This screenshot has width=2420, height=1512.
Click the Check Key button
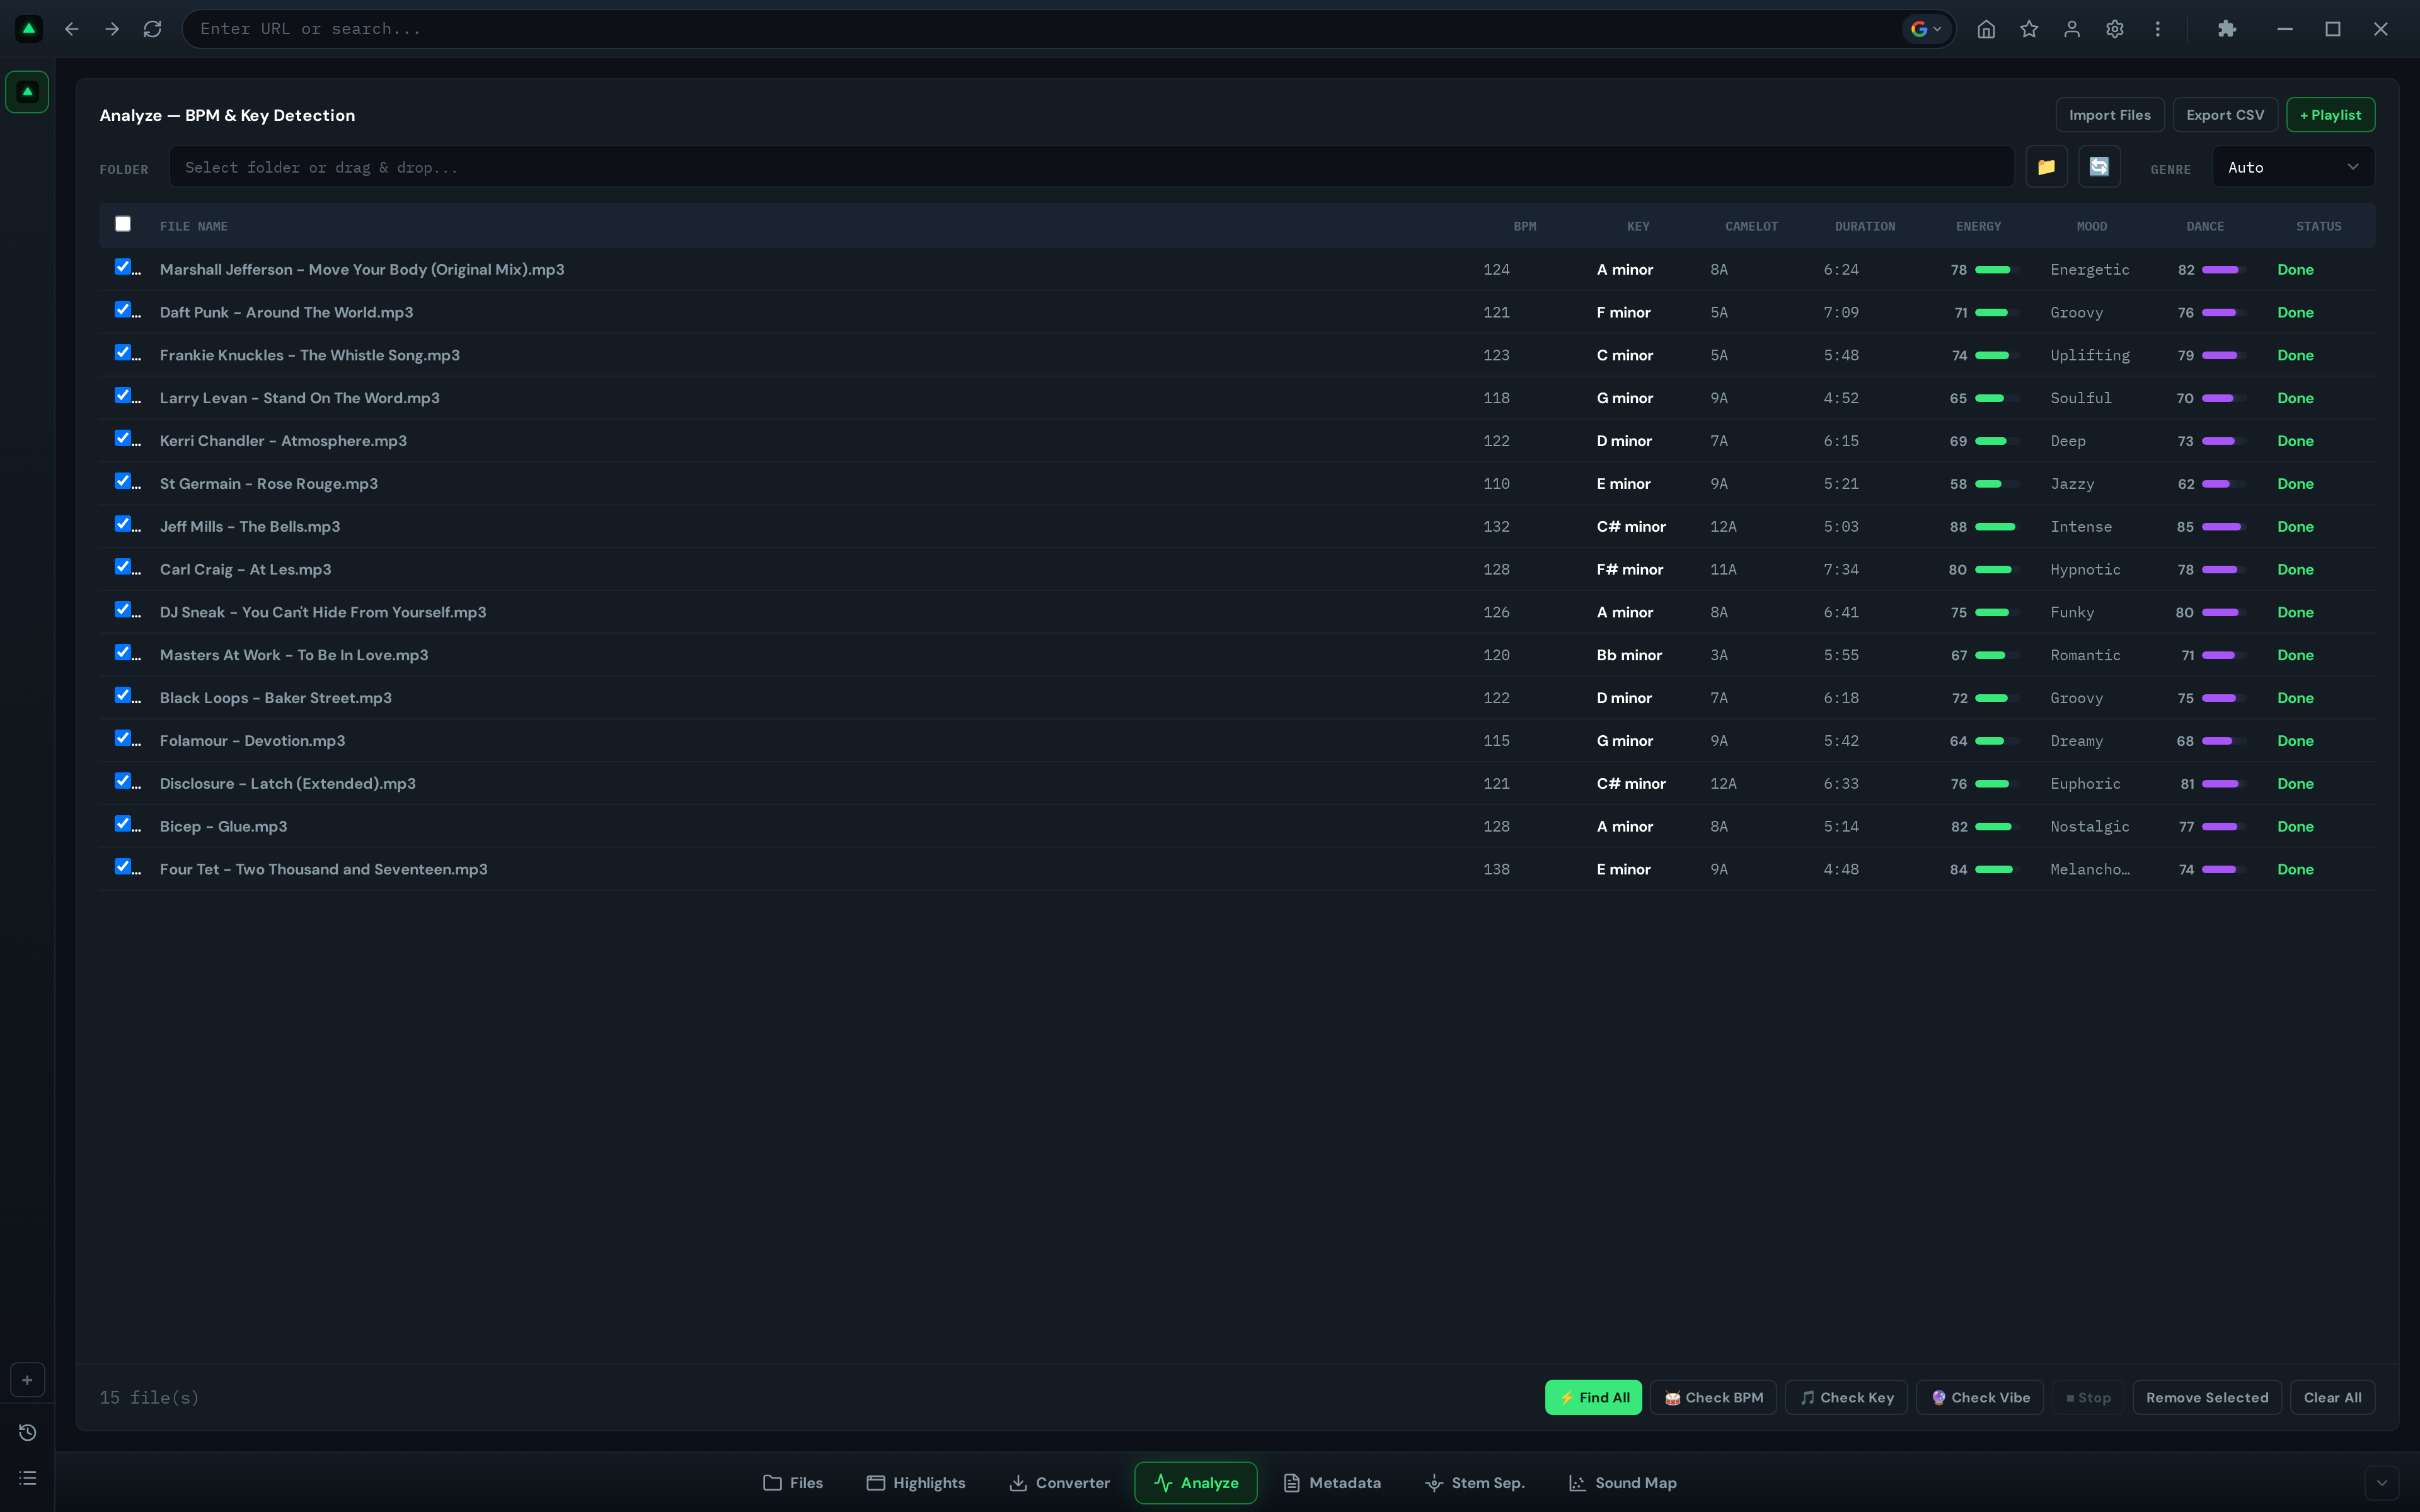[1847, 1398]
